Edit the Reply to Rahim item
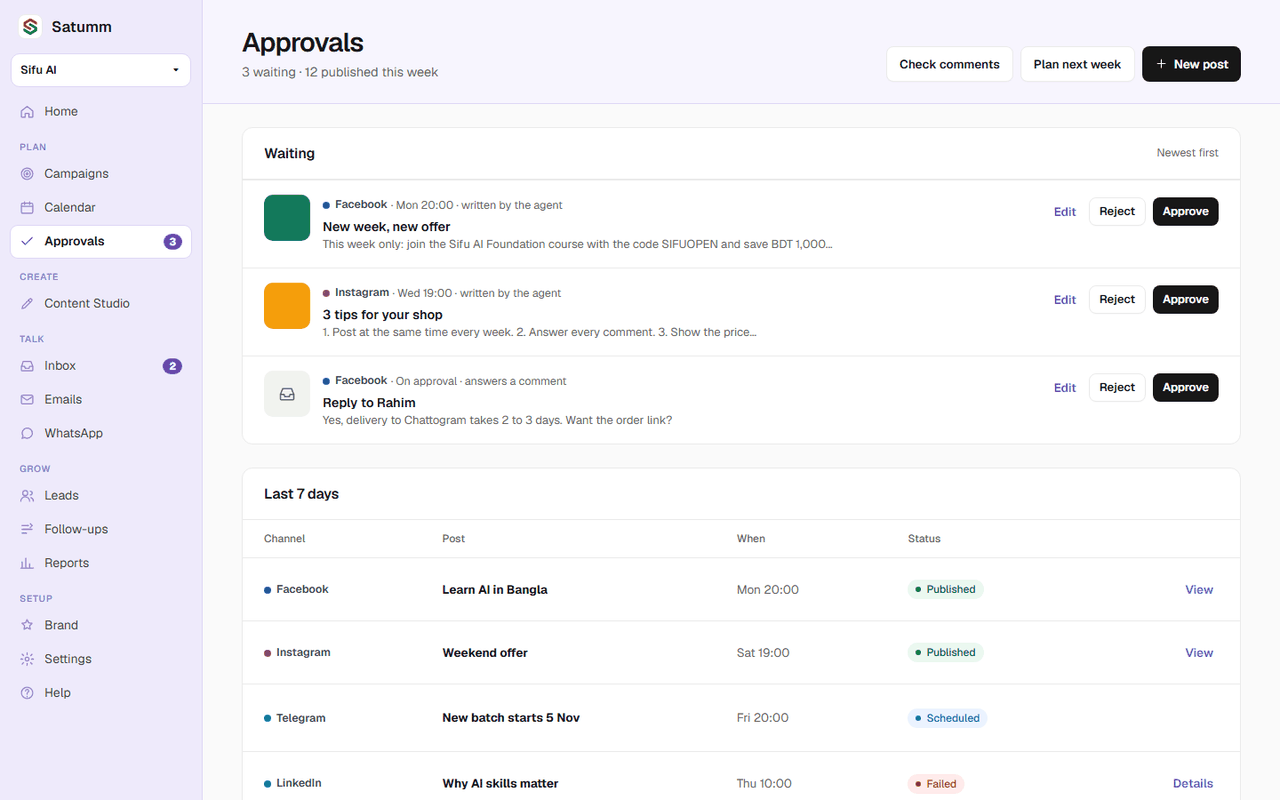This screenshot has height=800, width=1280. [1065, 388]
